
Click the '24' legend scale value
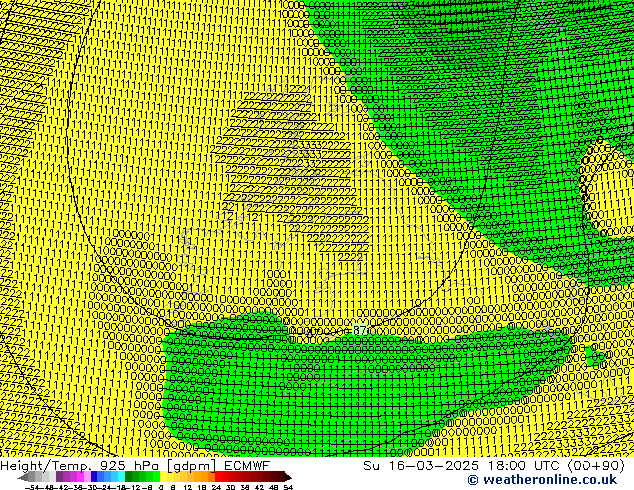tap(216, 488)
